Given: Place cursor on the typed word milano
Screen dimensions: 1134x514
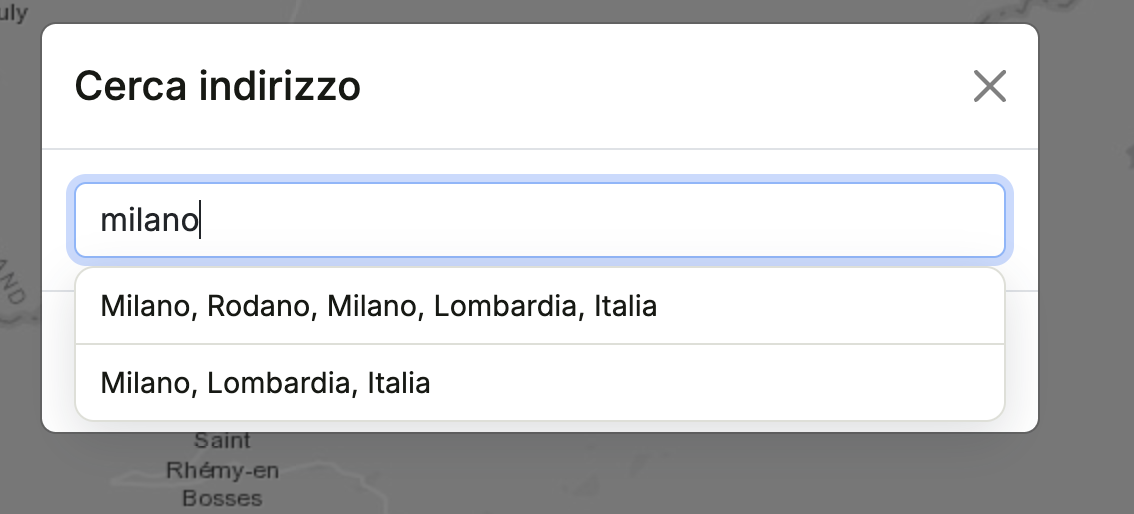Looking at the screenshot, I should coord(149,220).
